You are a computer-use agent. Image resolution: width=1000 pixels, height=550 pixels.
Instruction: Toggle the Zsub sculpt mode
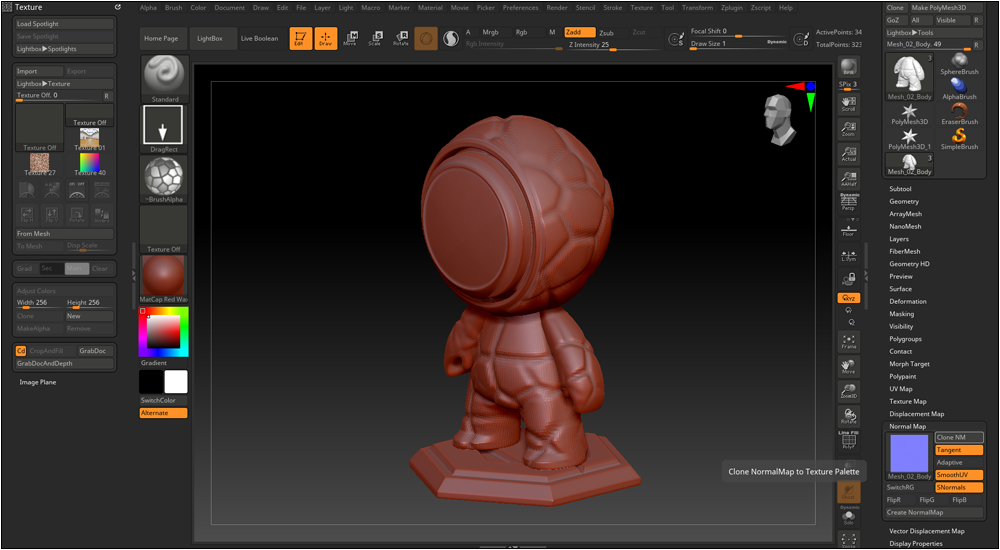point(607,33)
